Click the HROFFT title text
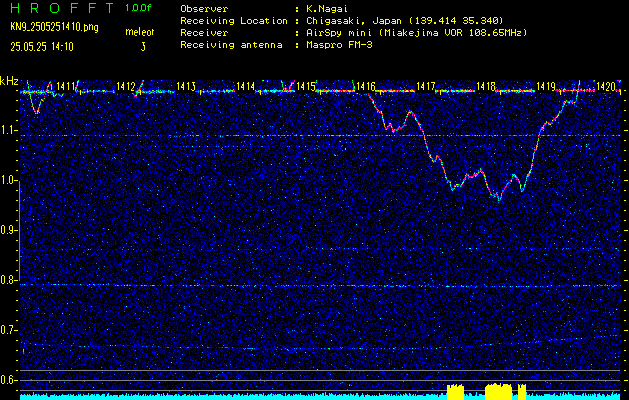Viewport: 629px width, 400px height. pyautogui.click(x=62, y=8)
